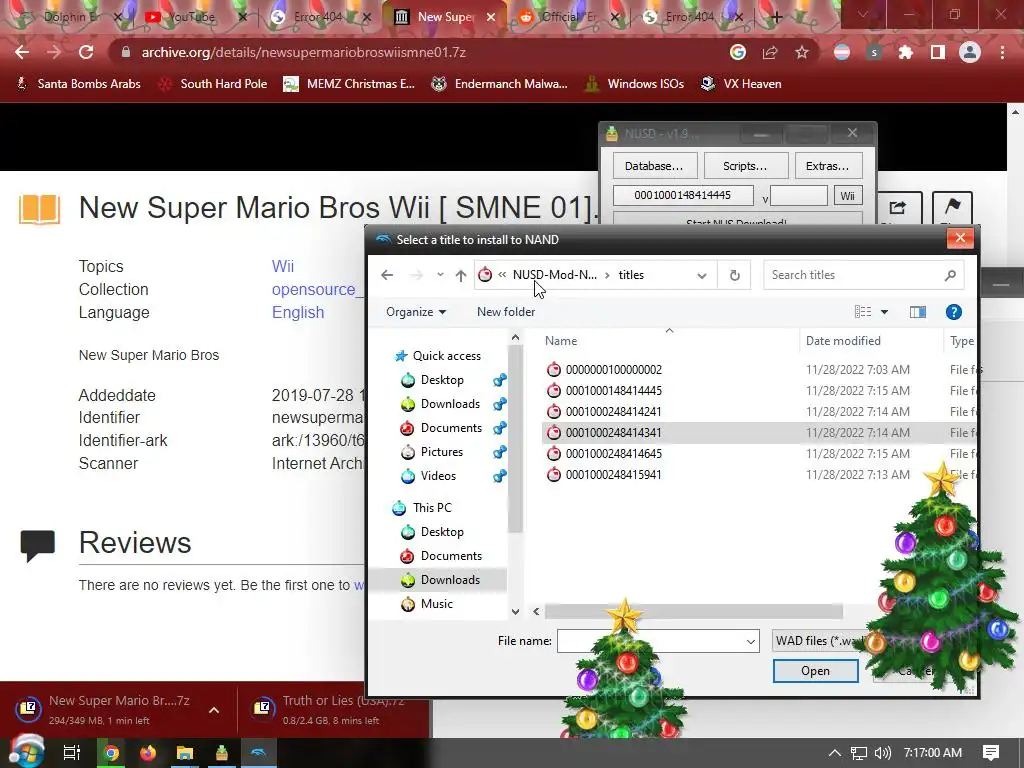Click NUSD title ID field
This screenshot has width=1024, height=768.
point(682,195)
